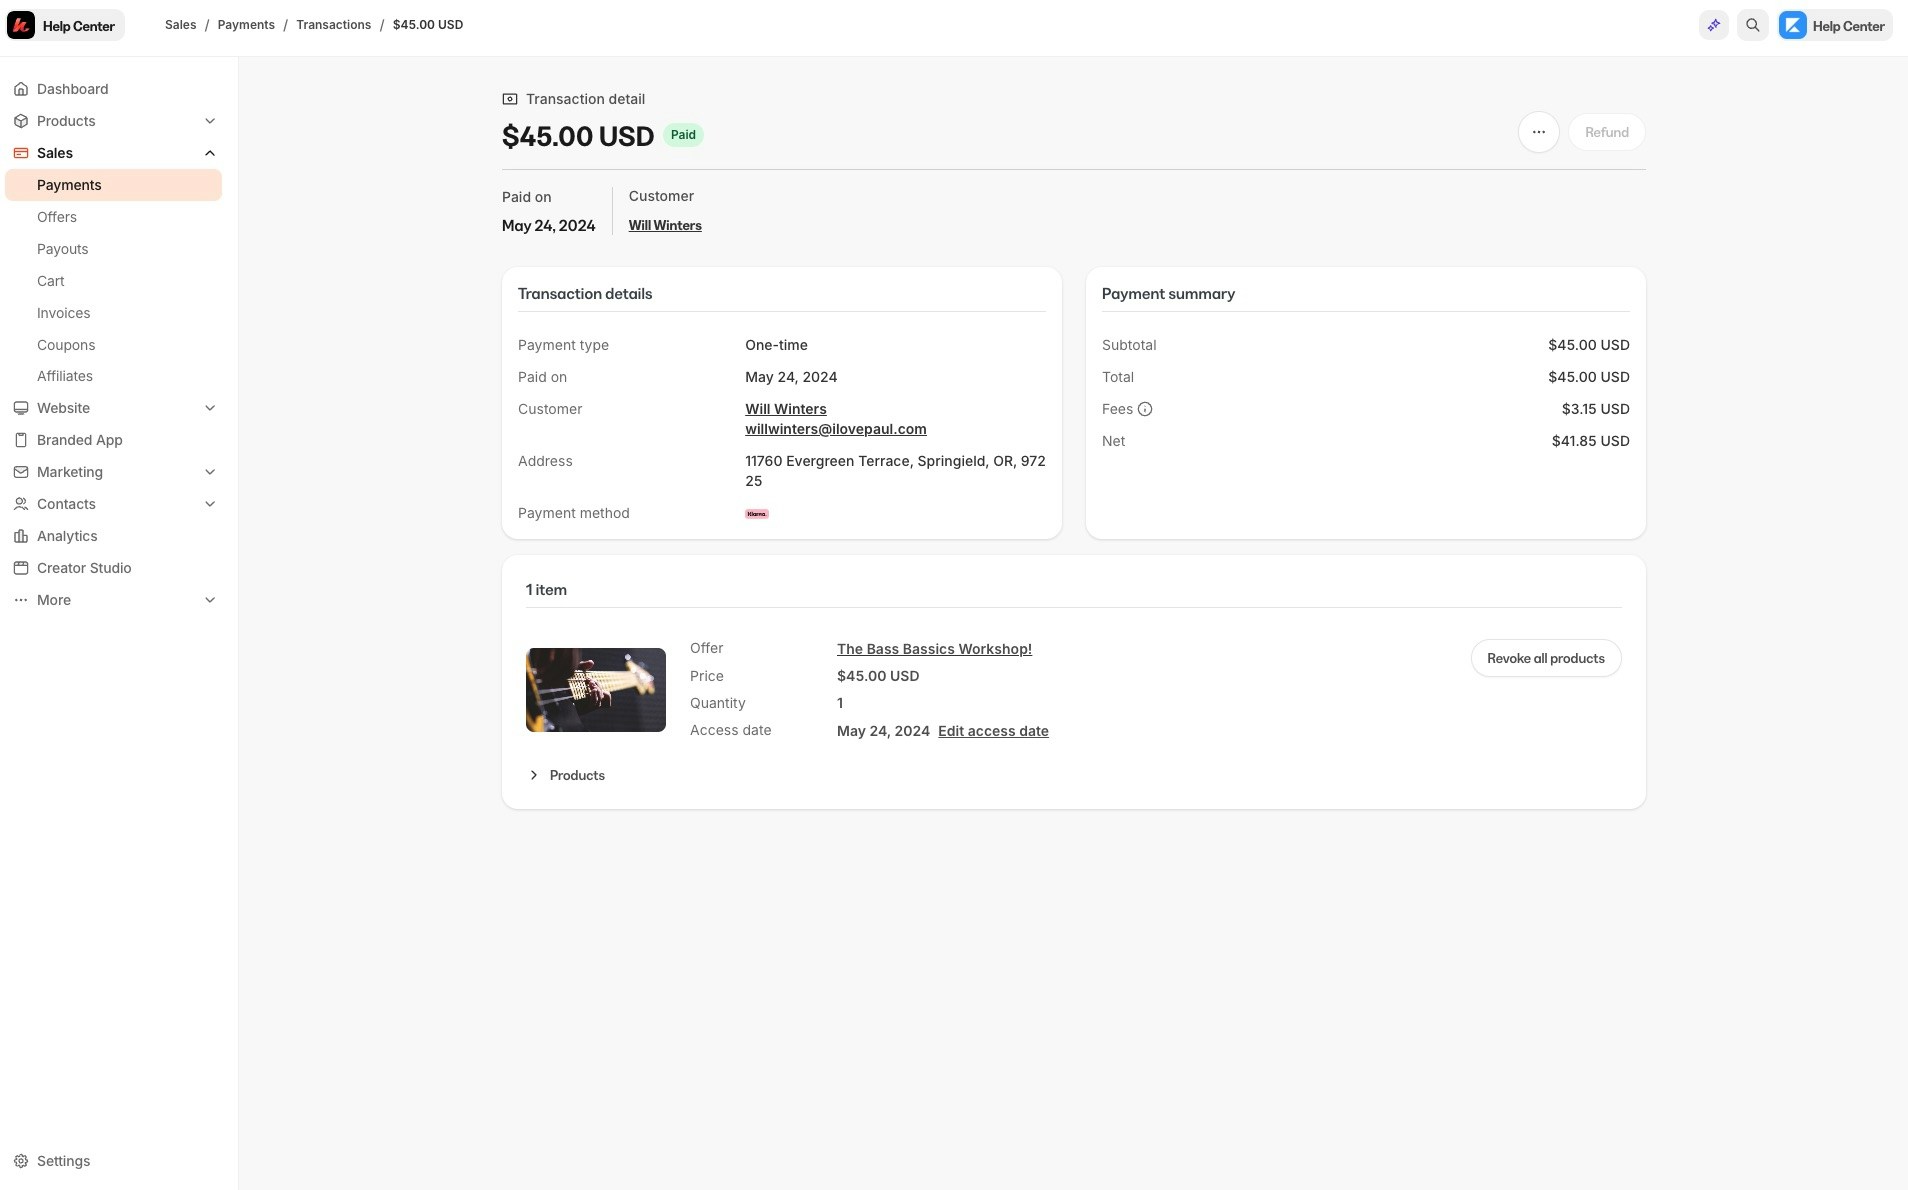Expand the Products list under the item
The height and width of the screenshot is (1190, 1908).
567,775
